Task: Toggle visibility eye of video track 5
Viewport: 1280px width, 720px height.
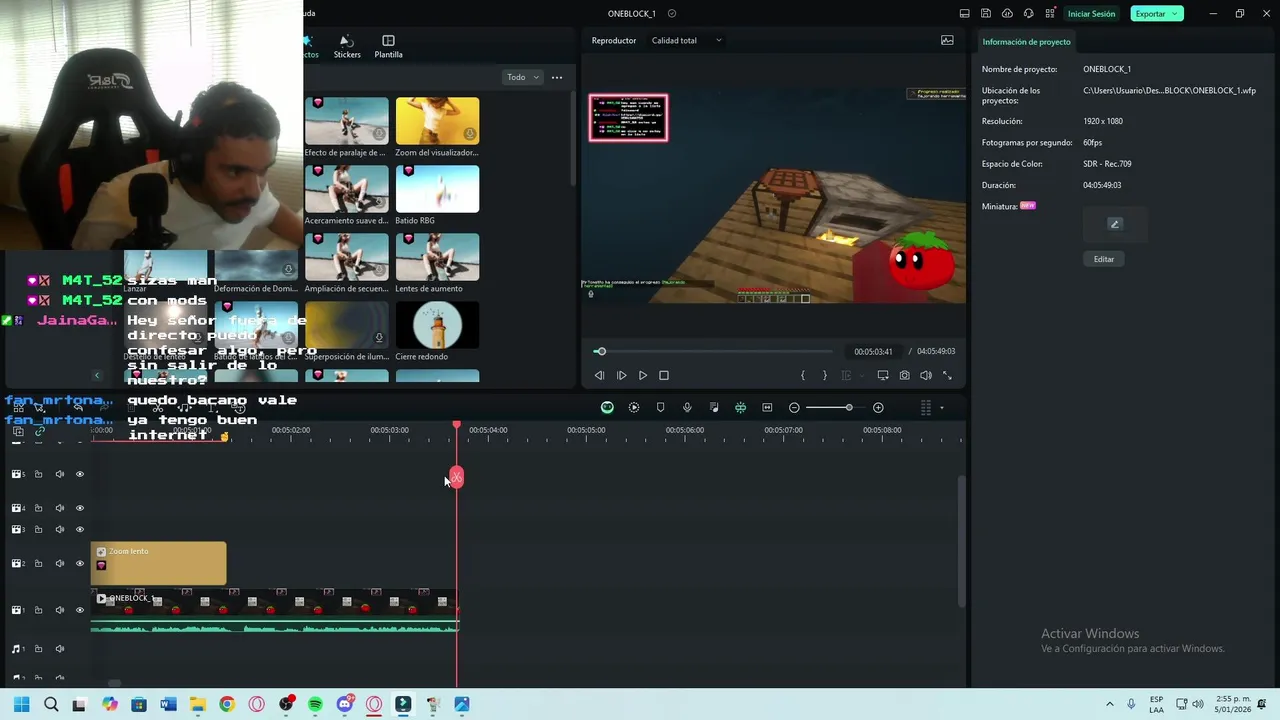Action: pyautogui.click(x=80, y=474)
